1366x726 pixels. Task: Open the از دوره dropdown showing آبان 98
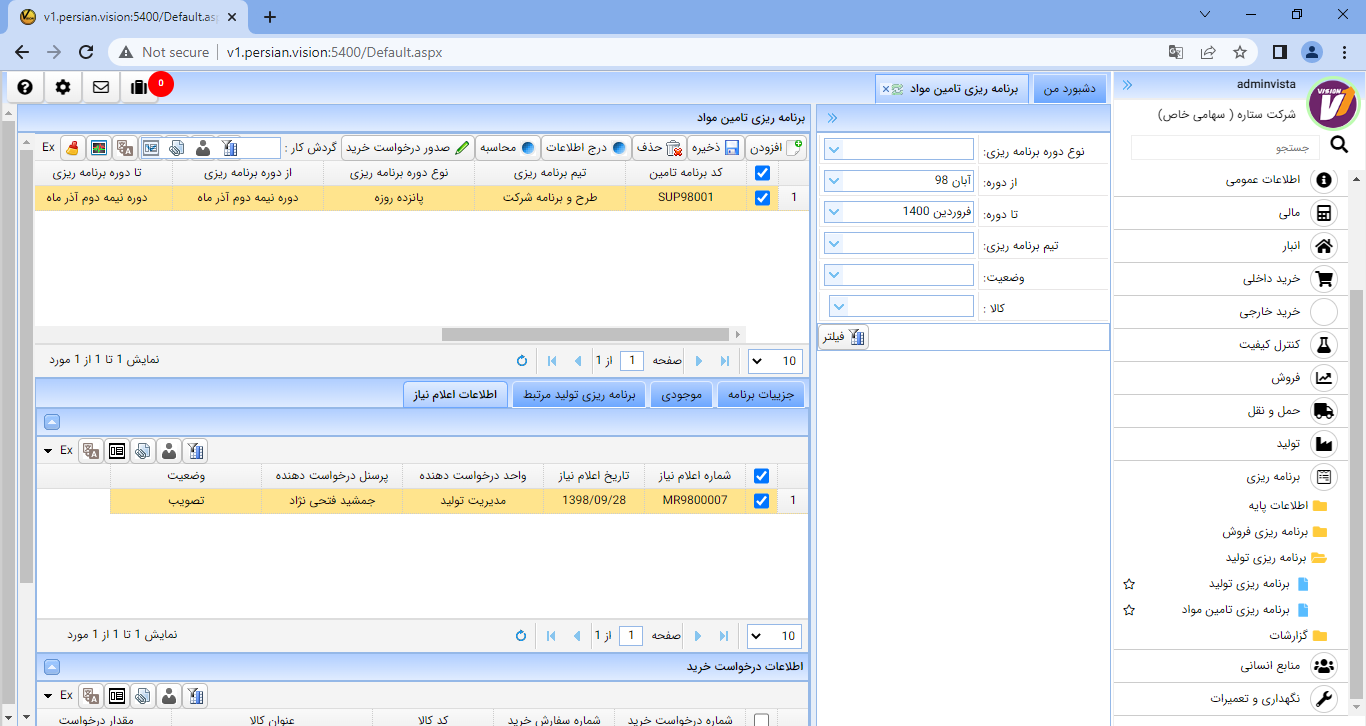pyautogui.click(x=835, y=181)
